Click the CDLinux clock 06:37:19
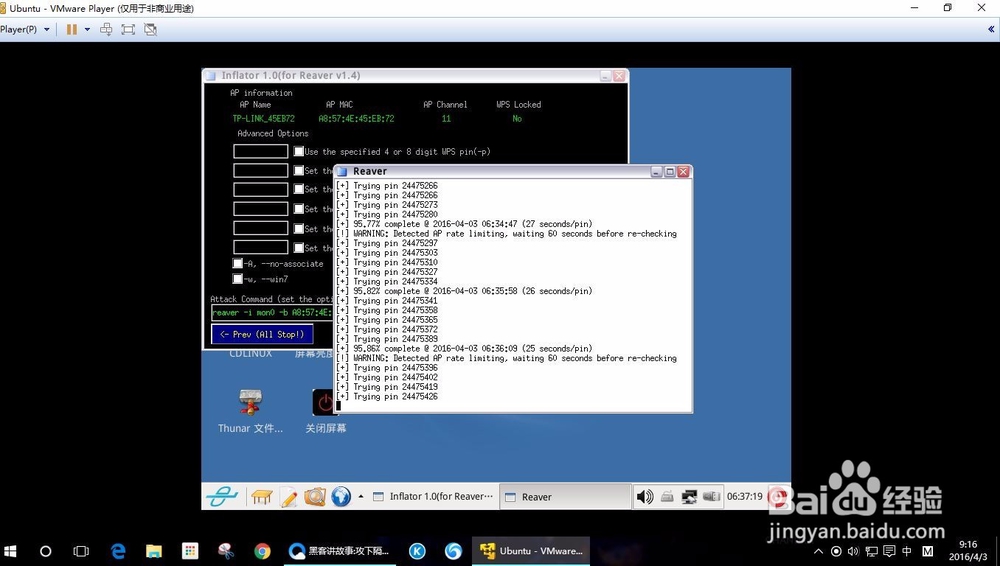 744,496
